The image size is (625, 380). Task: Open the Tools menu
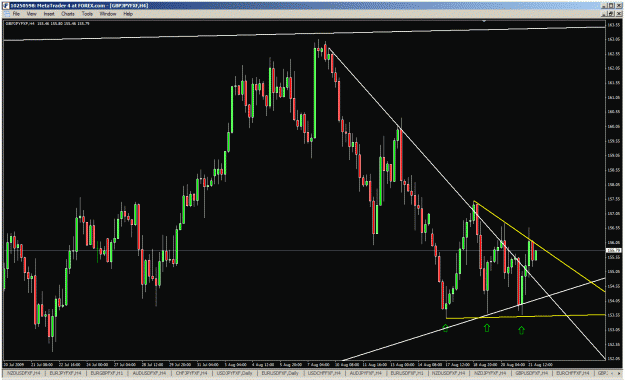pos(87,14)
